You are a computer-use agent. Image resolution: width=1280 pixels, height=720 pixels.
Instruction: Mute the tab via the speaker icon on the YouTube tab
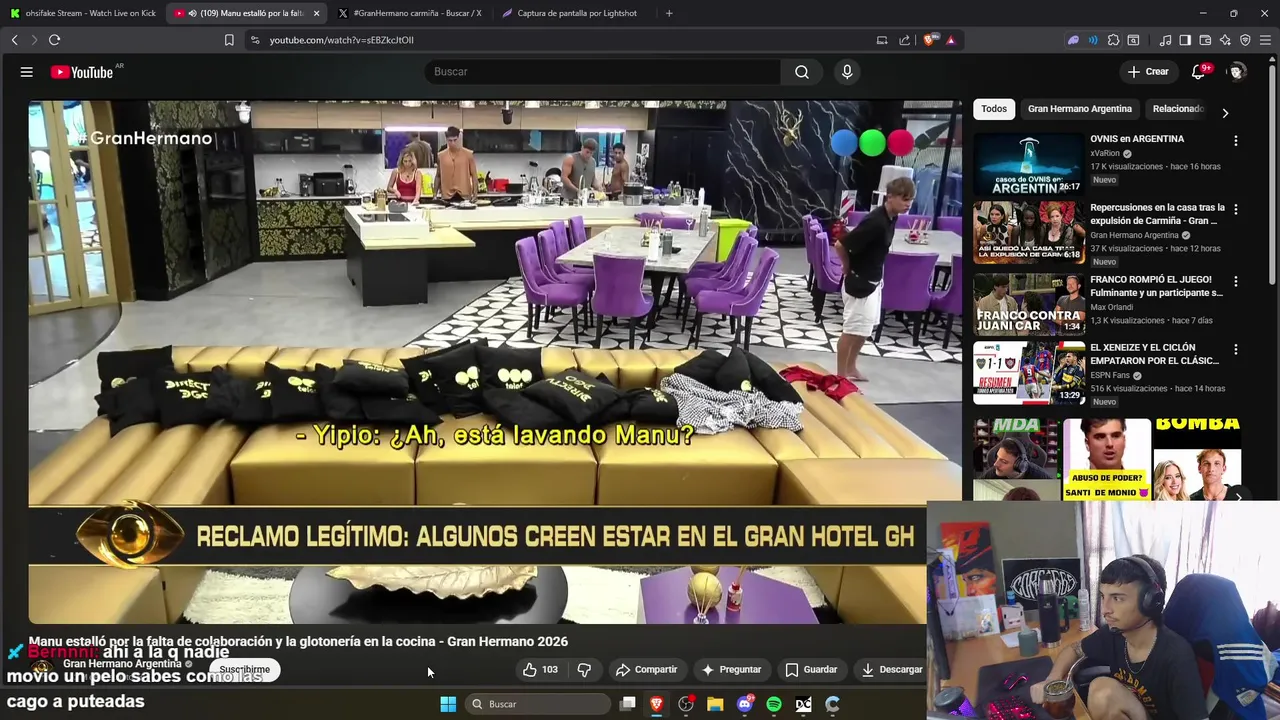192,13
